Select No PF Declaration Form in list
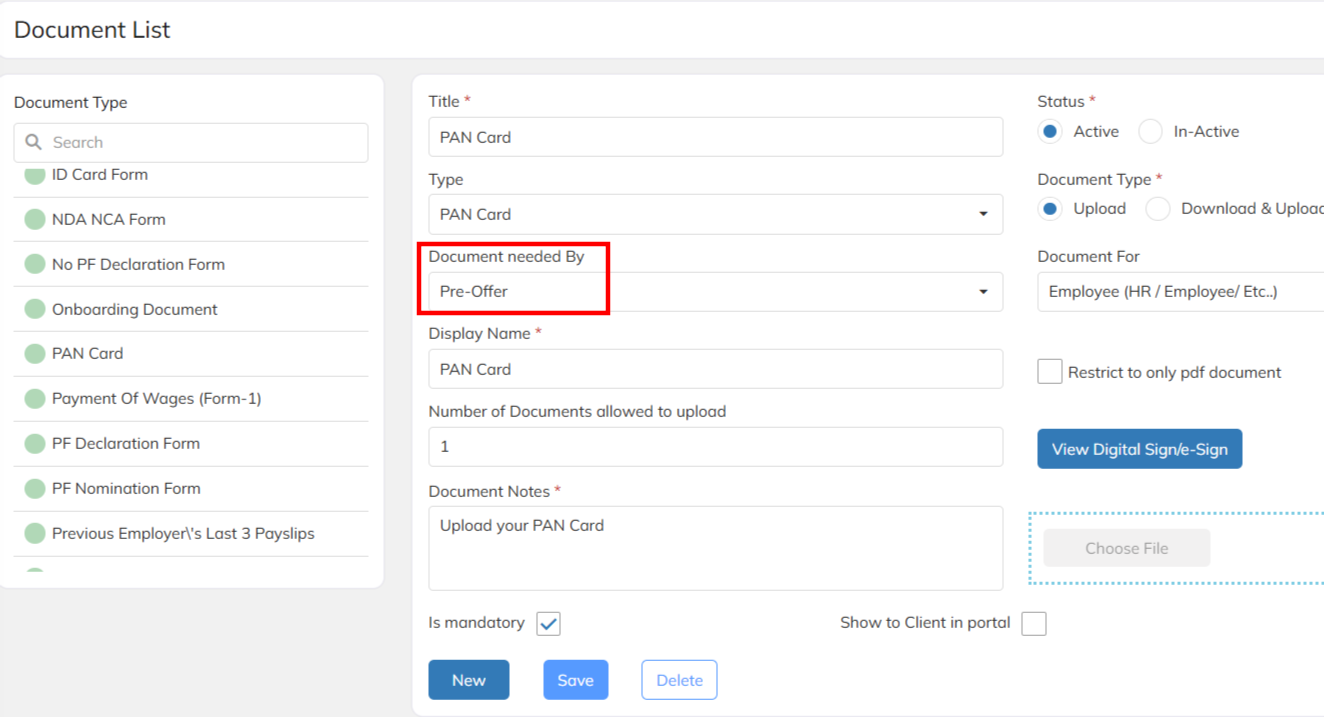The width and height of the screenshot is (1324, 717). (x=138, y=264)
